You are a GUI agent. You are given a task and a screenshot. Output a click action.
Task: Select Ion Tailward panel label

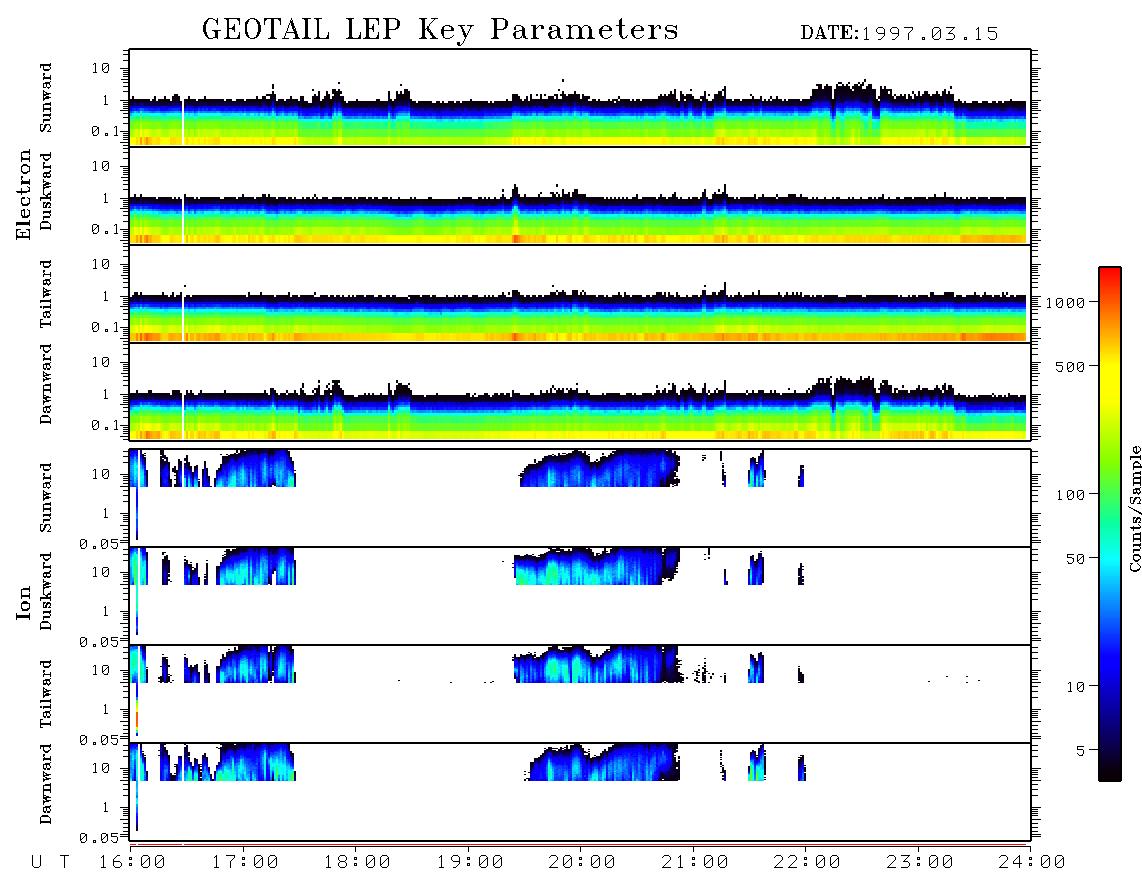pos(46,694)
